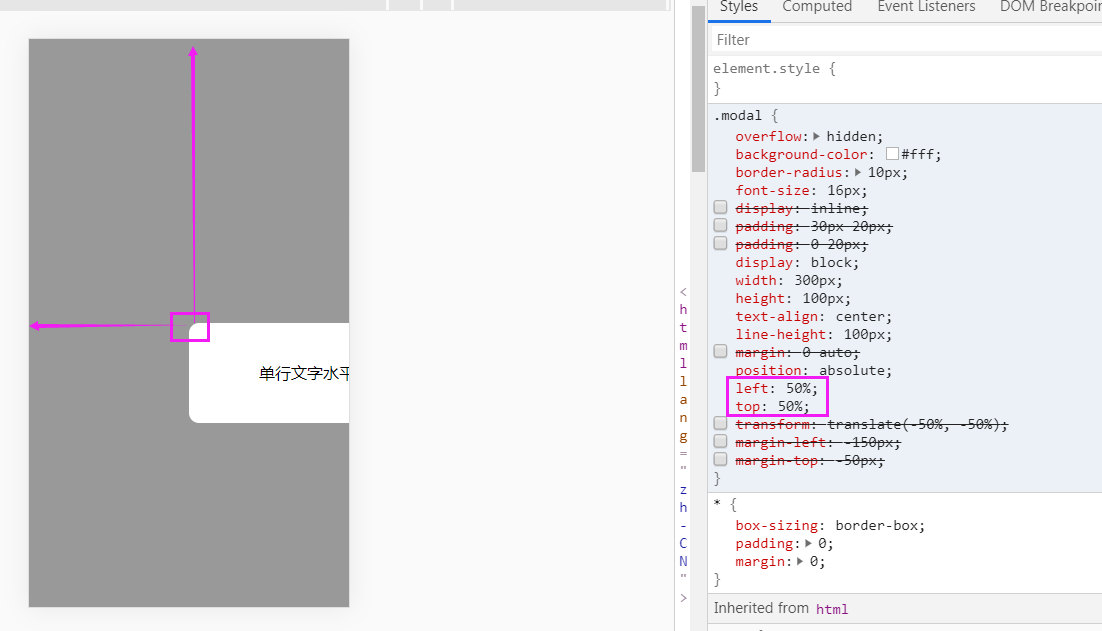The image size is (1102, 631).
Task: Open the DOM Breakpoints tab
Action: coord(1049,7)
